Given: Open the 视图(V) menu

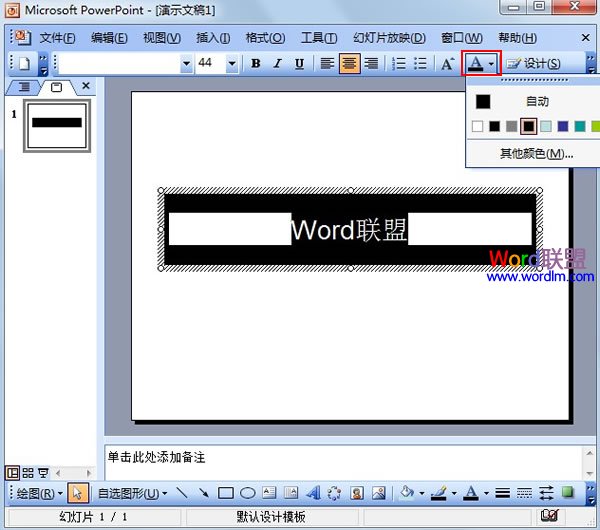Looking at the screenshot, I should pyautogui.click(x=162, y=38).
